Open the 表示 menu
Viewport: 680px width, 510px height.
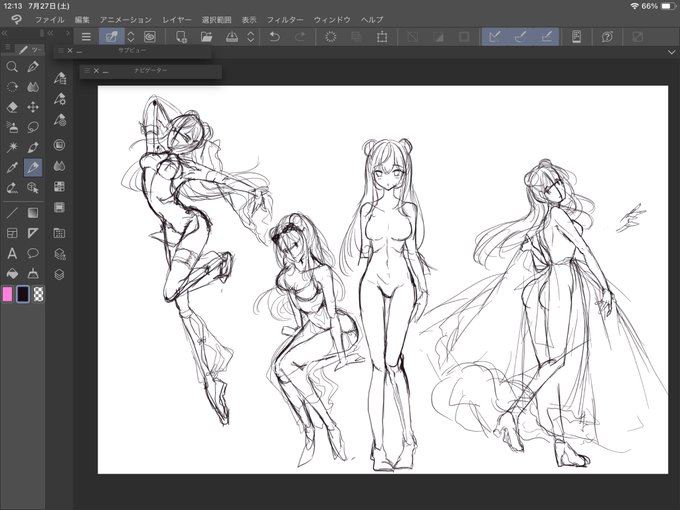tap(249, 20)
